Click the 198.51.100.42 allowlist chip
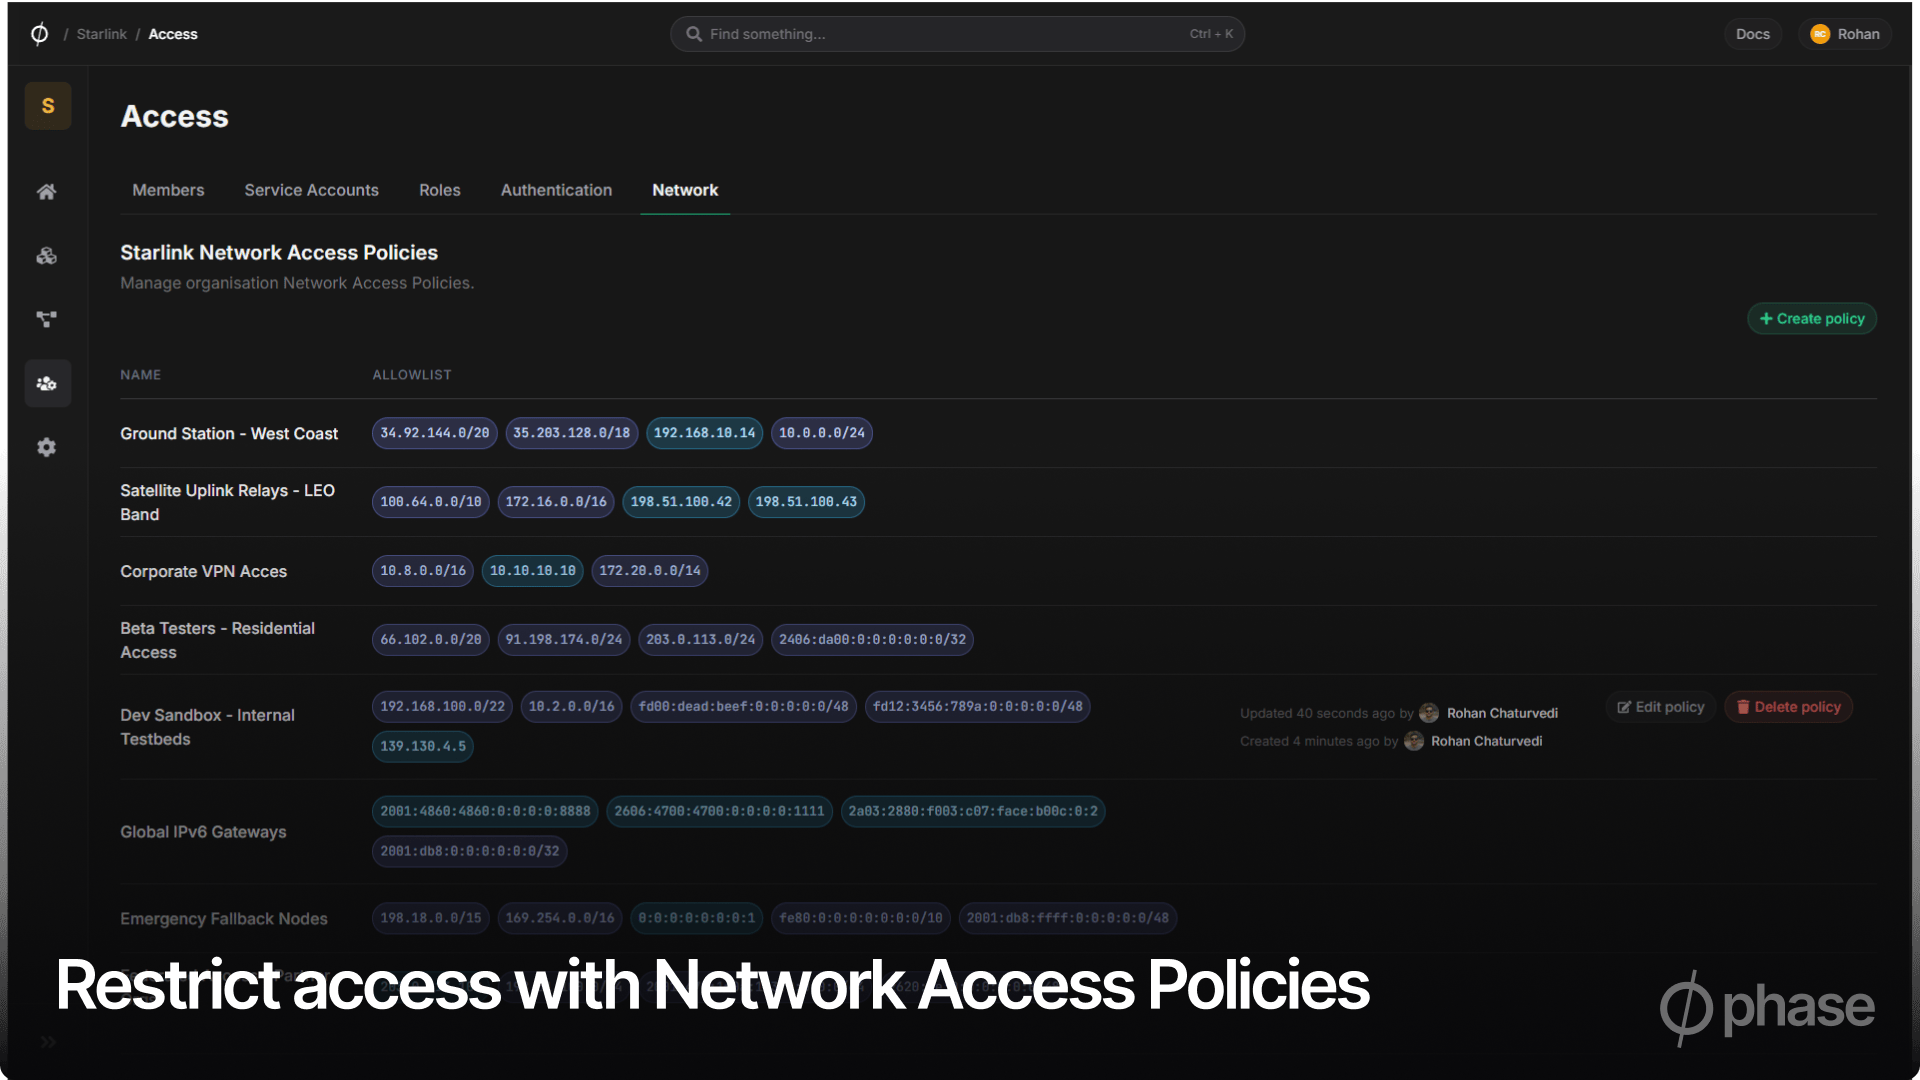1920x1080 pixels. coord(681,502)
